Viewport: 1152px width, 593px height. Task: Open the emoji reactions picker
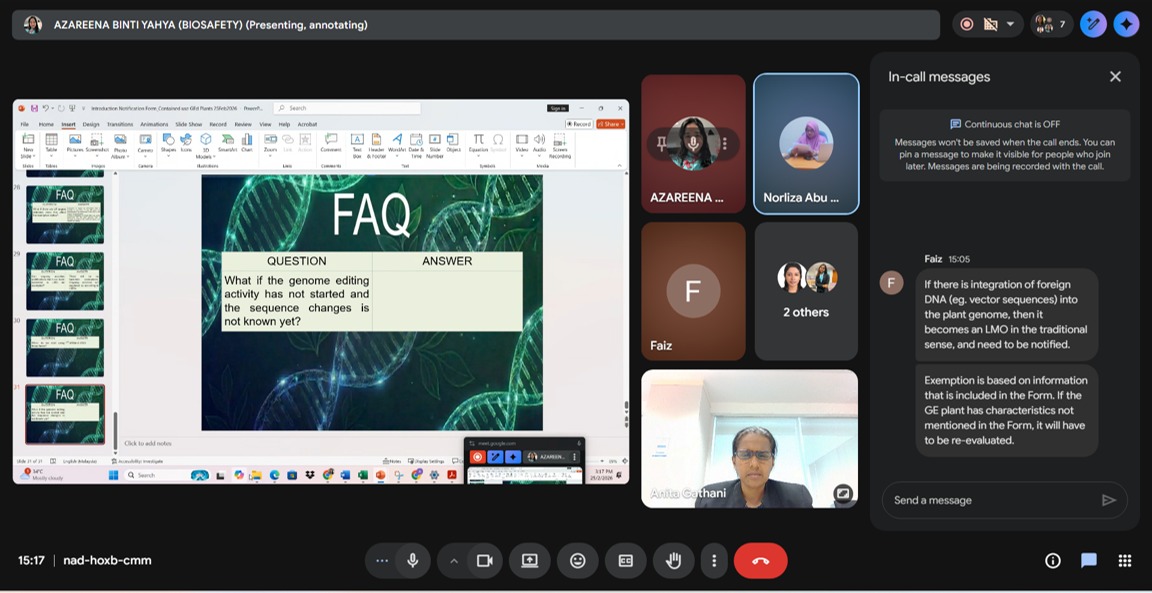tap(578, 561)
